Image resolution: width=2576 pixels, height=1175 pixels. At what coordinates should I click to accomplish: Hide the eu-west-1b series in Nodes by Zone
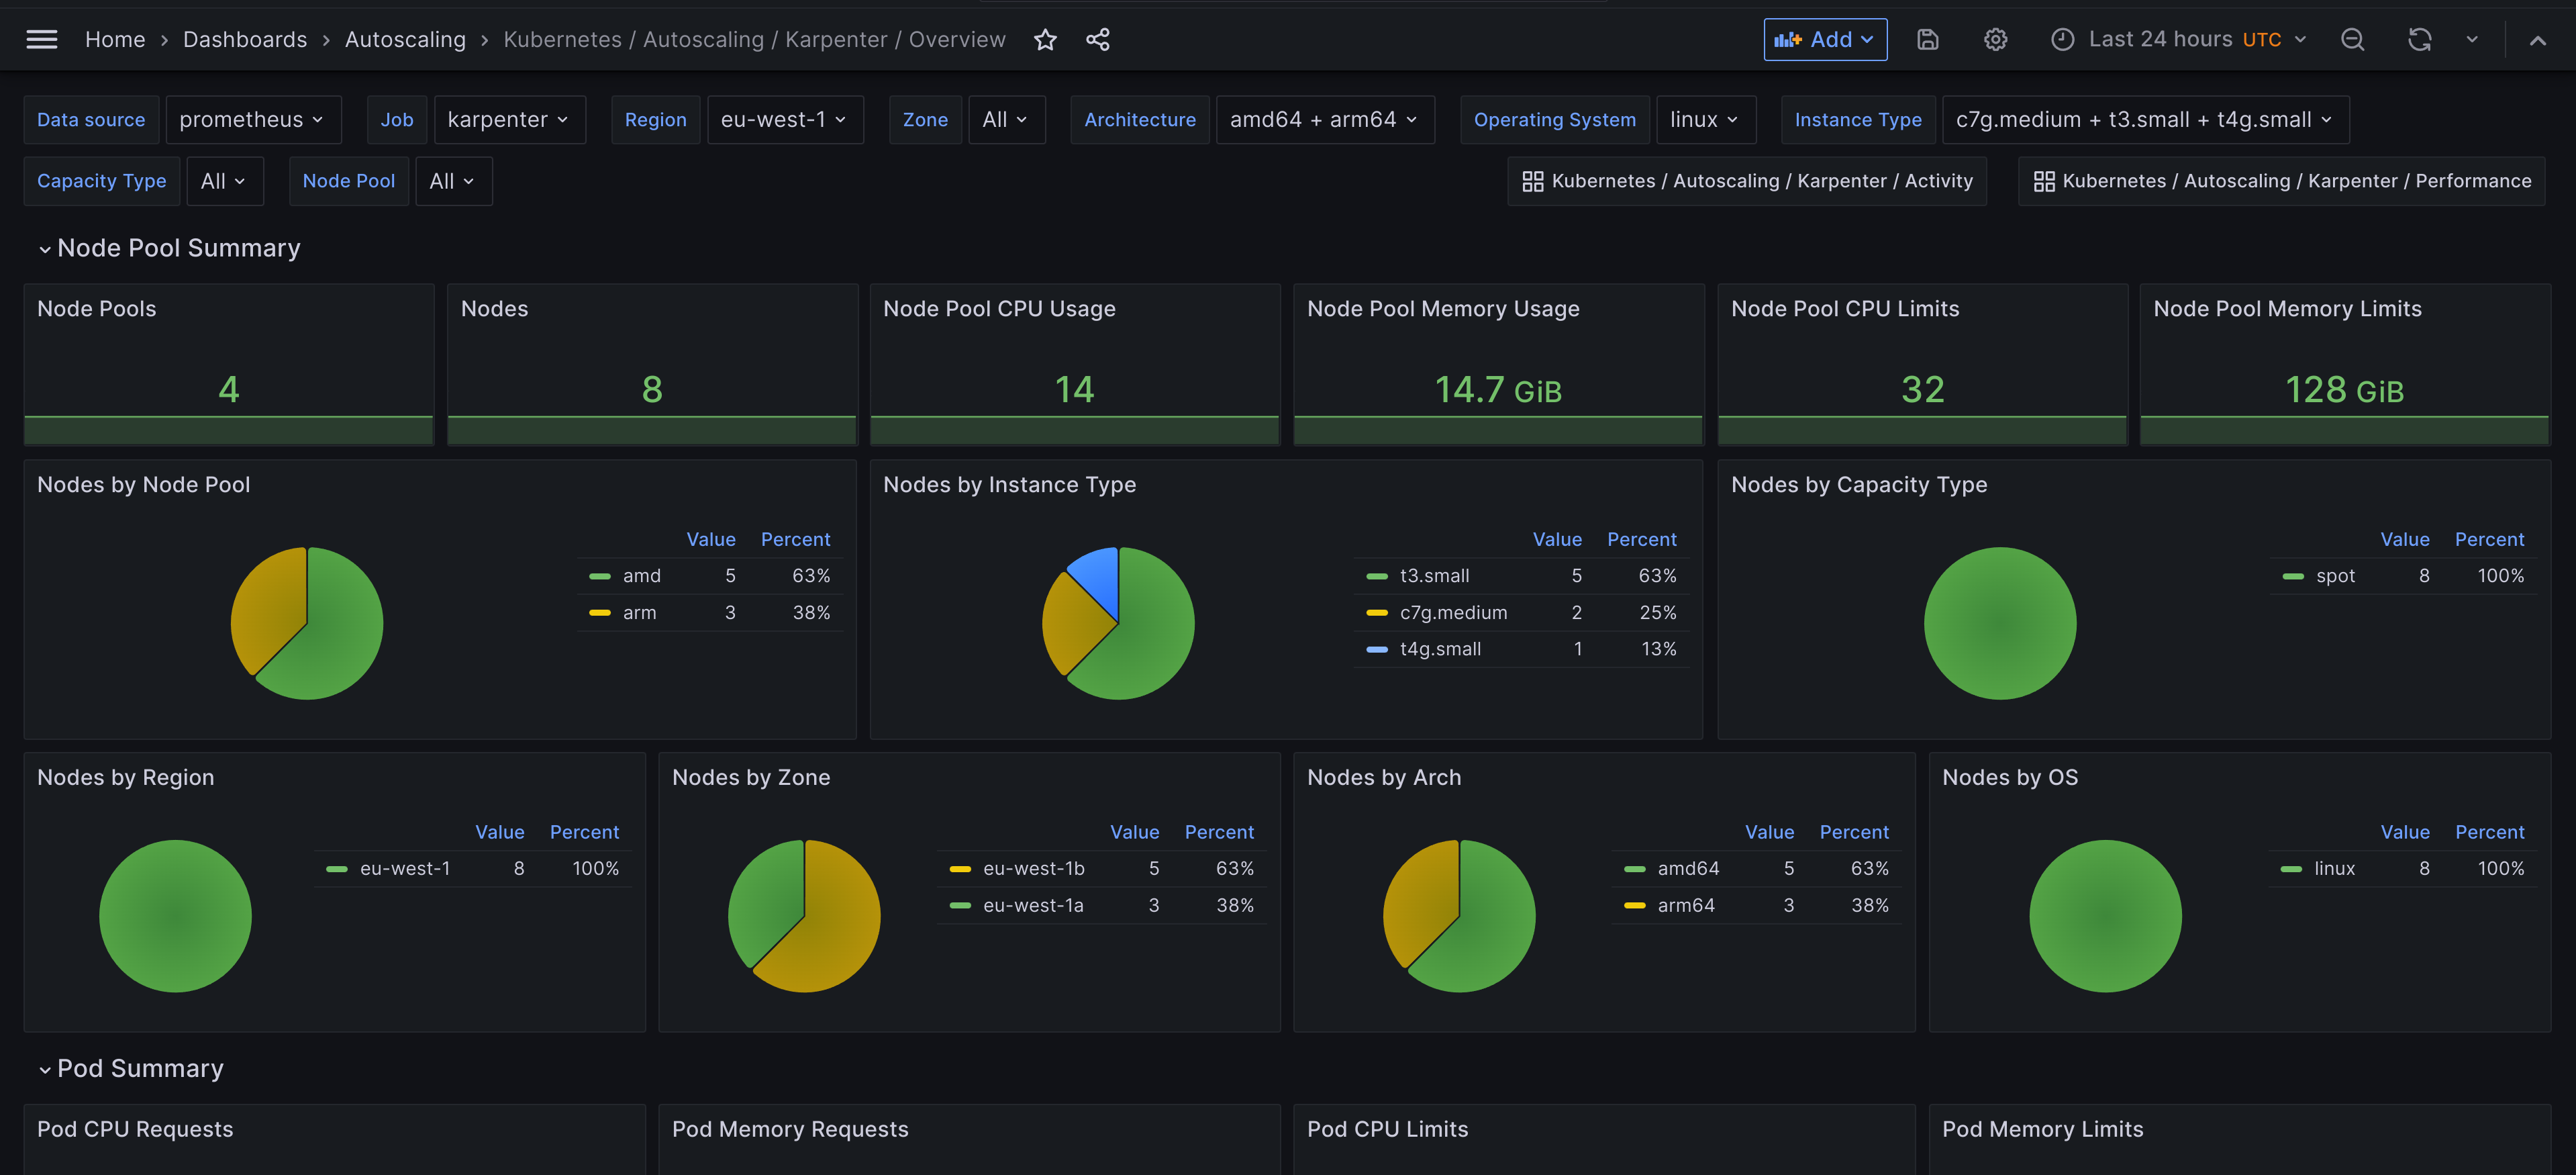pos(1033,868)
